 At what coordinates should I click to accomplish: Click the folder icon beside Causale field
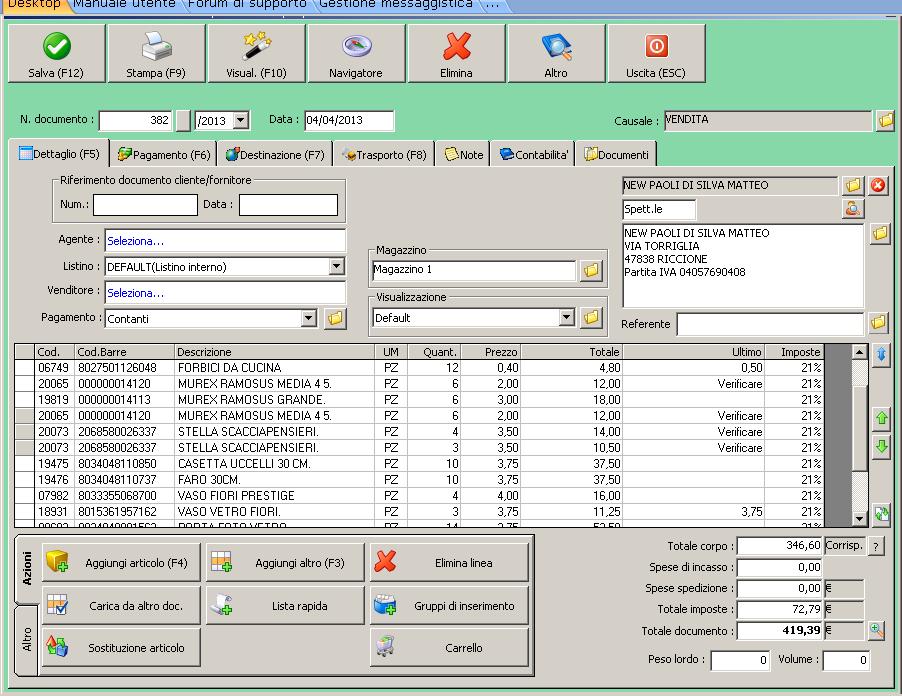click(885, 121)
